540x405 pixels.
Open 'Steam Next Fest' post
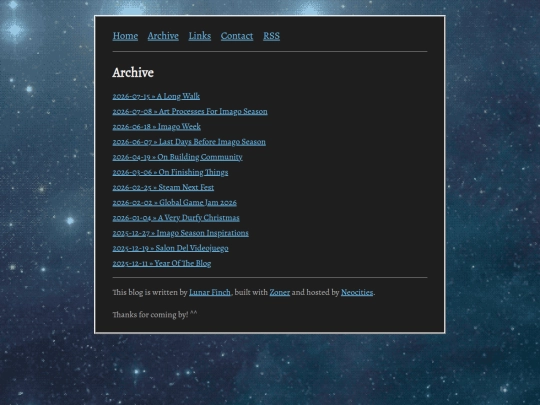[x=163, y=187]
